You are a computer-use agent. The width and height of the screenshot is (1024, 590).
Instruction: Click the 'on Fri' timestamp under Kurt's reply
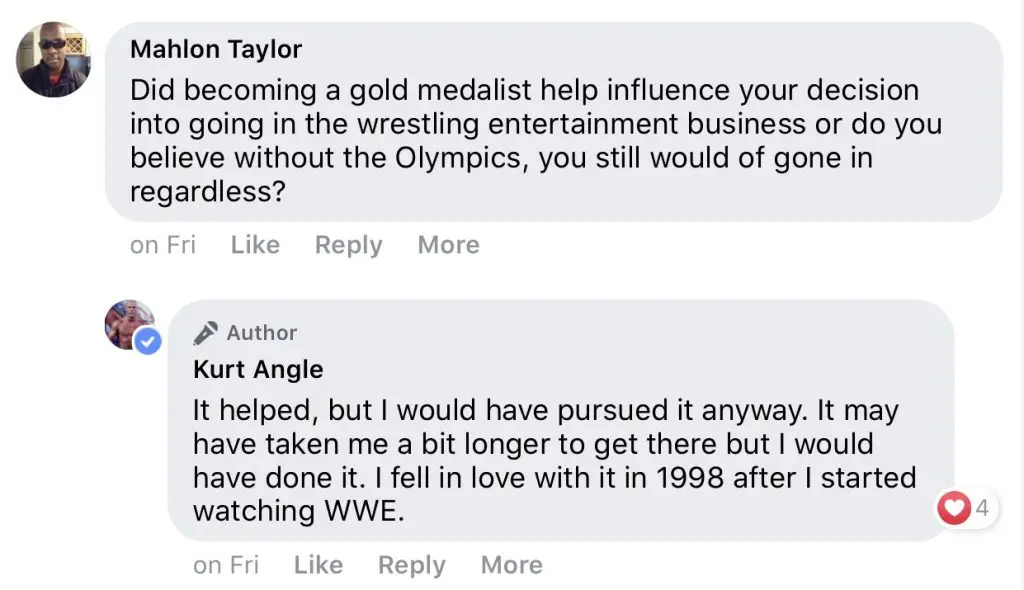pyautogui.click(x=226, y=565)
